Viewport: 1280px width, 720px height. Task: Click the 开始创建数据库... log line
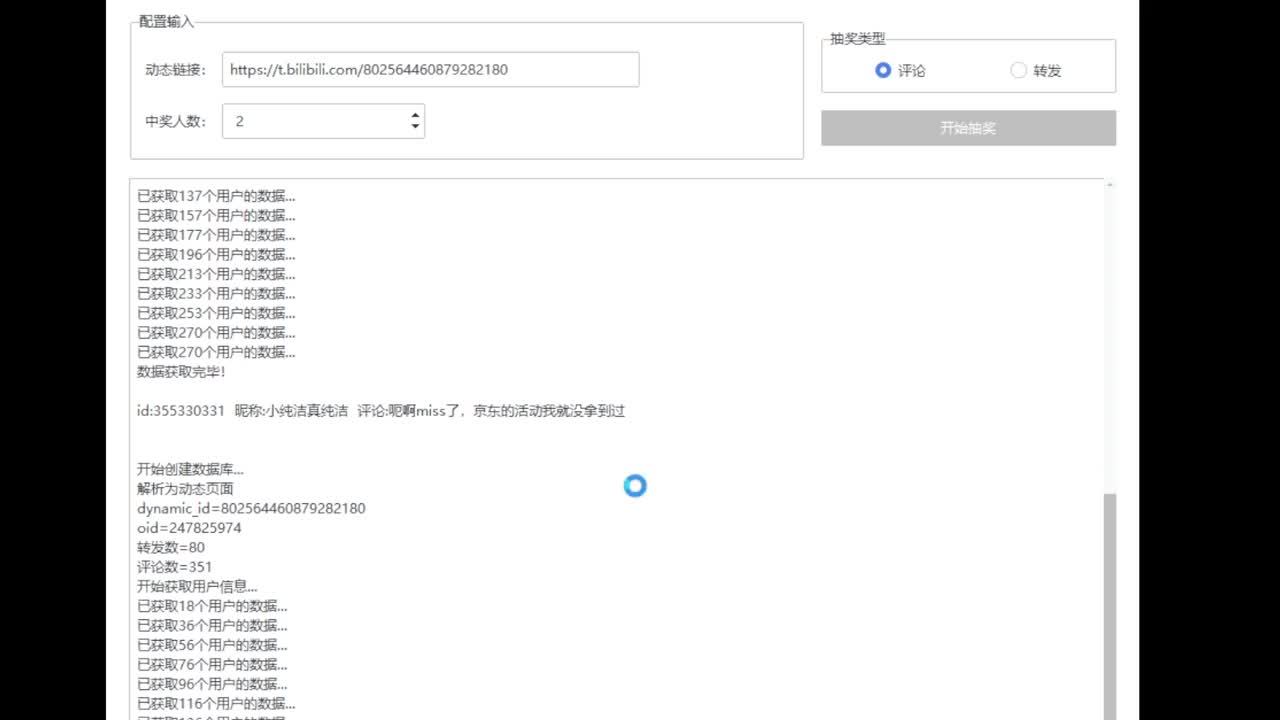[190, 469]
